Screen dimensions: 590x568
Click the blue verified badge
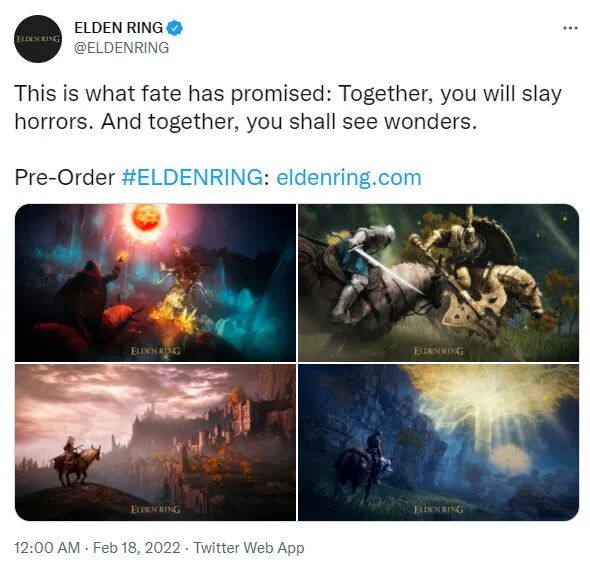tap(175, 28)
